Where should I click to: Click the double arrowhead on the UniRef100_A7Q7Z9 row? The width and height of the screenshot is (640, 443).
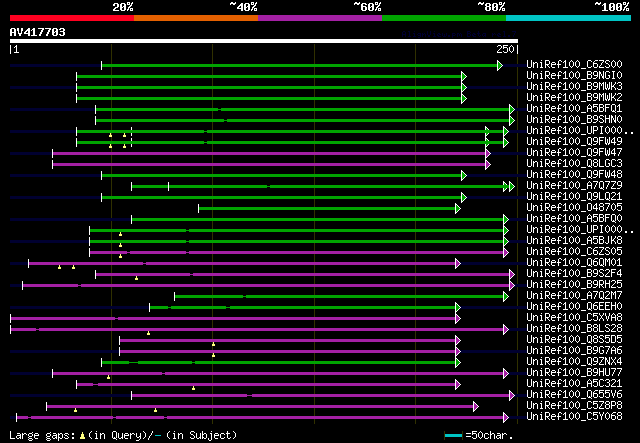(x=509, y=186)
